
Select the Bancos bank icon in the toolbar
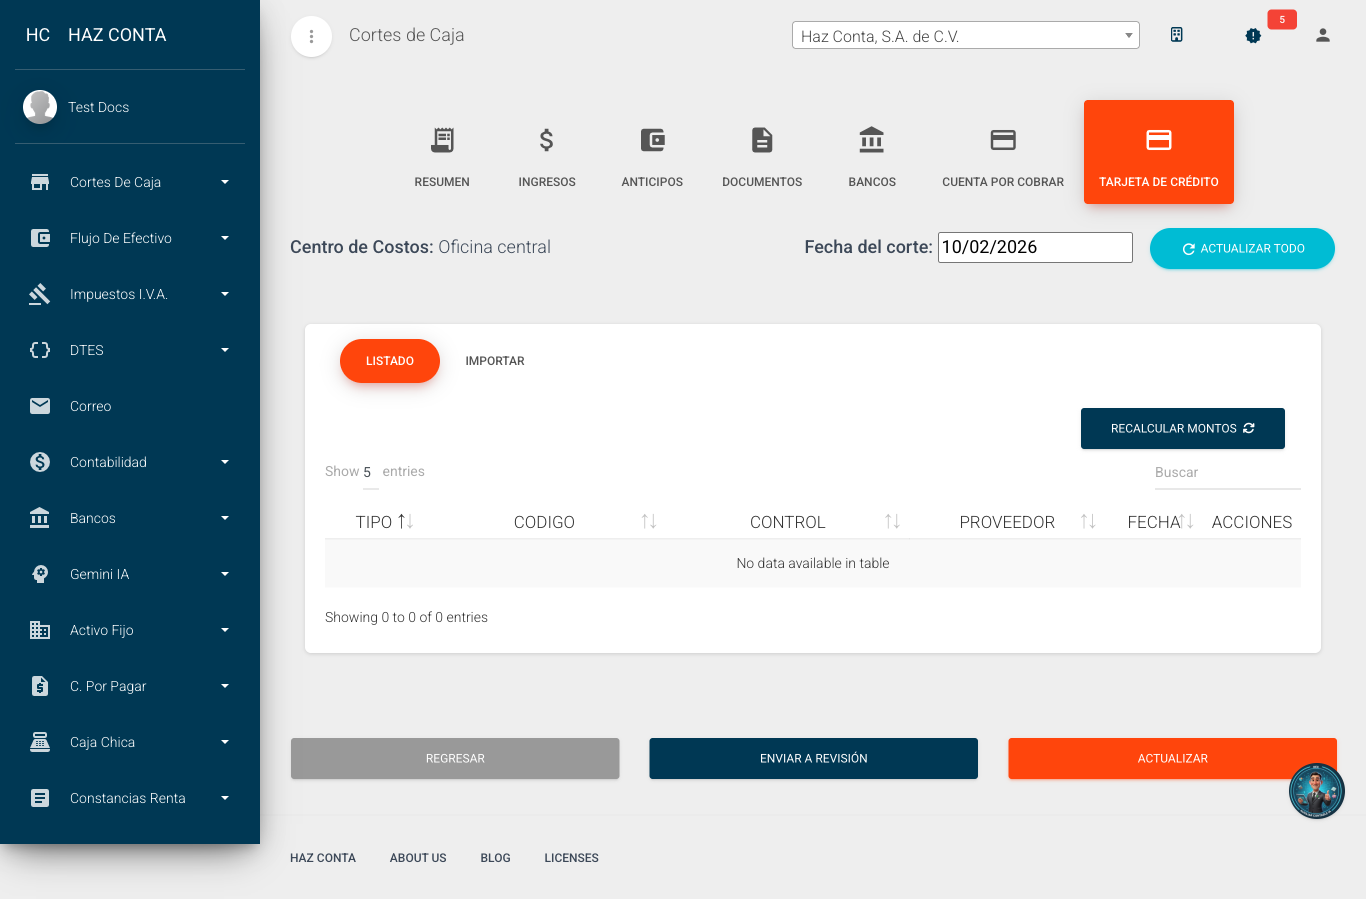(871, 140)
